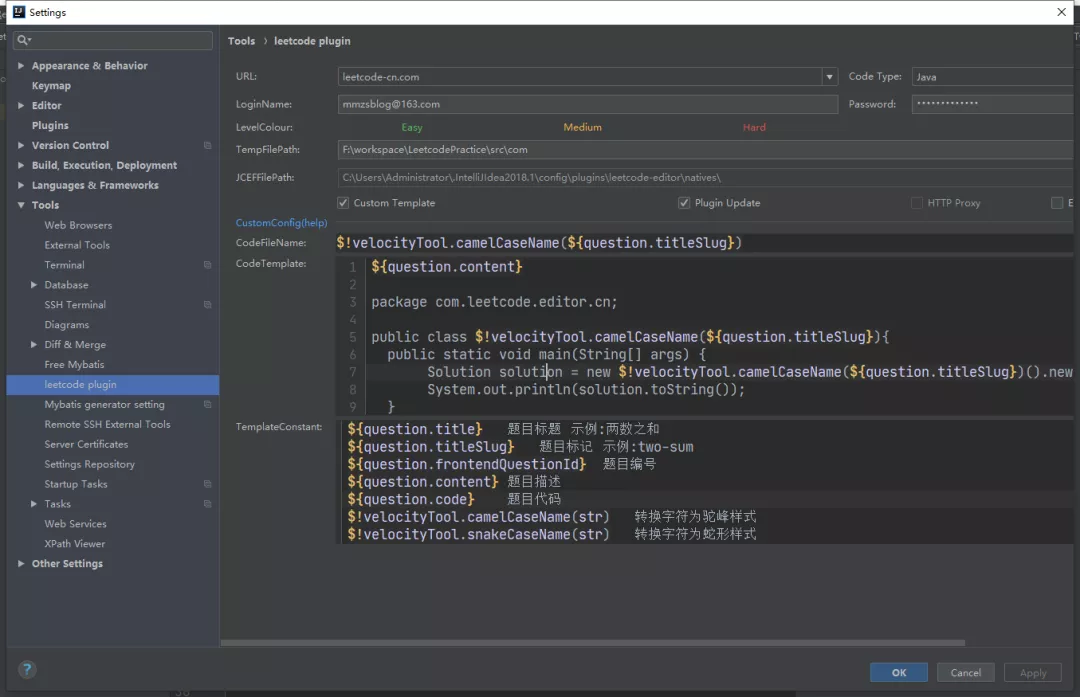Screen dimensions: 1080x697
Task: Click the indicator icon beside Version Control
Action: [x=208, y=145]
